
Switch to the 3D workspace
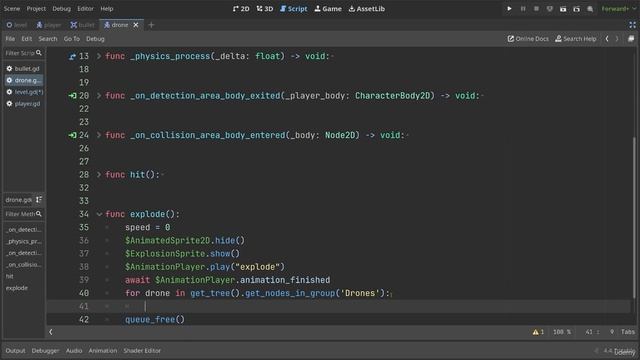pyautogui.click(x=264, y=9)
